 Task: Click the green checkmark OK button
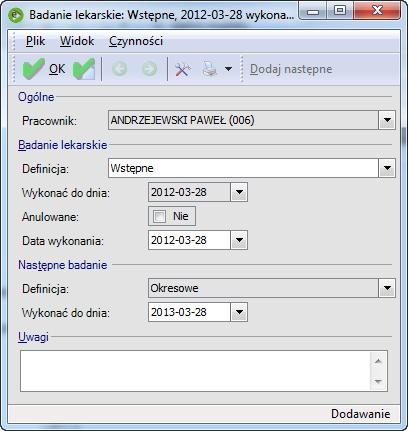[x=44, y=69]
